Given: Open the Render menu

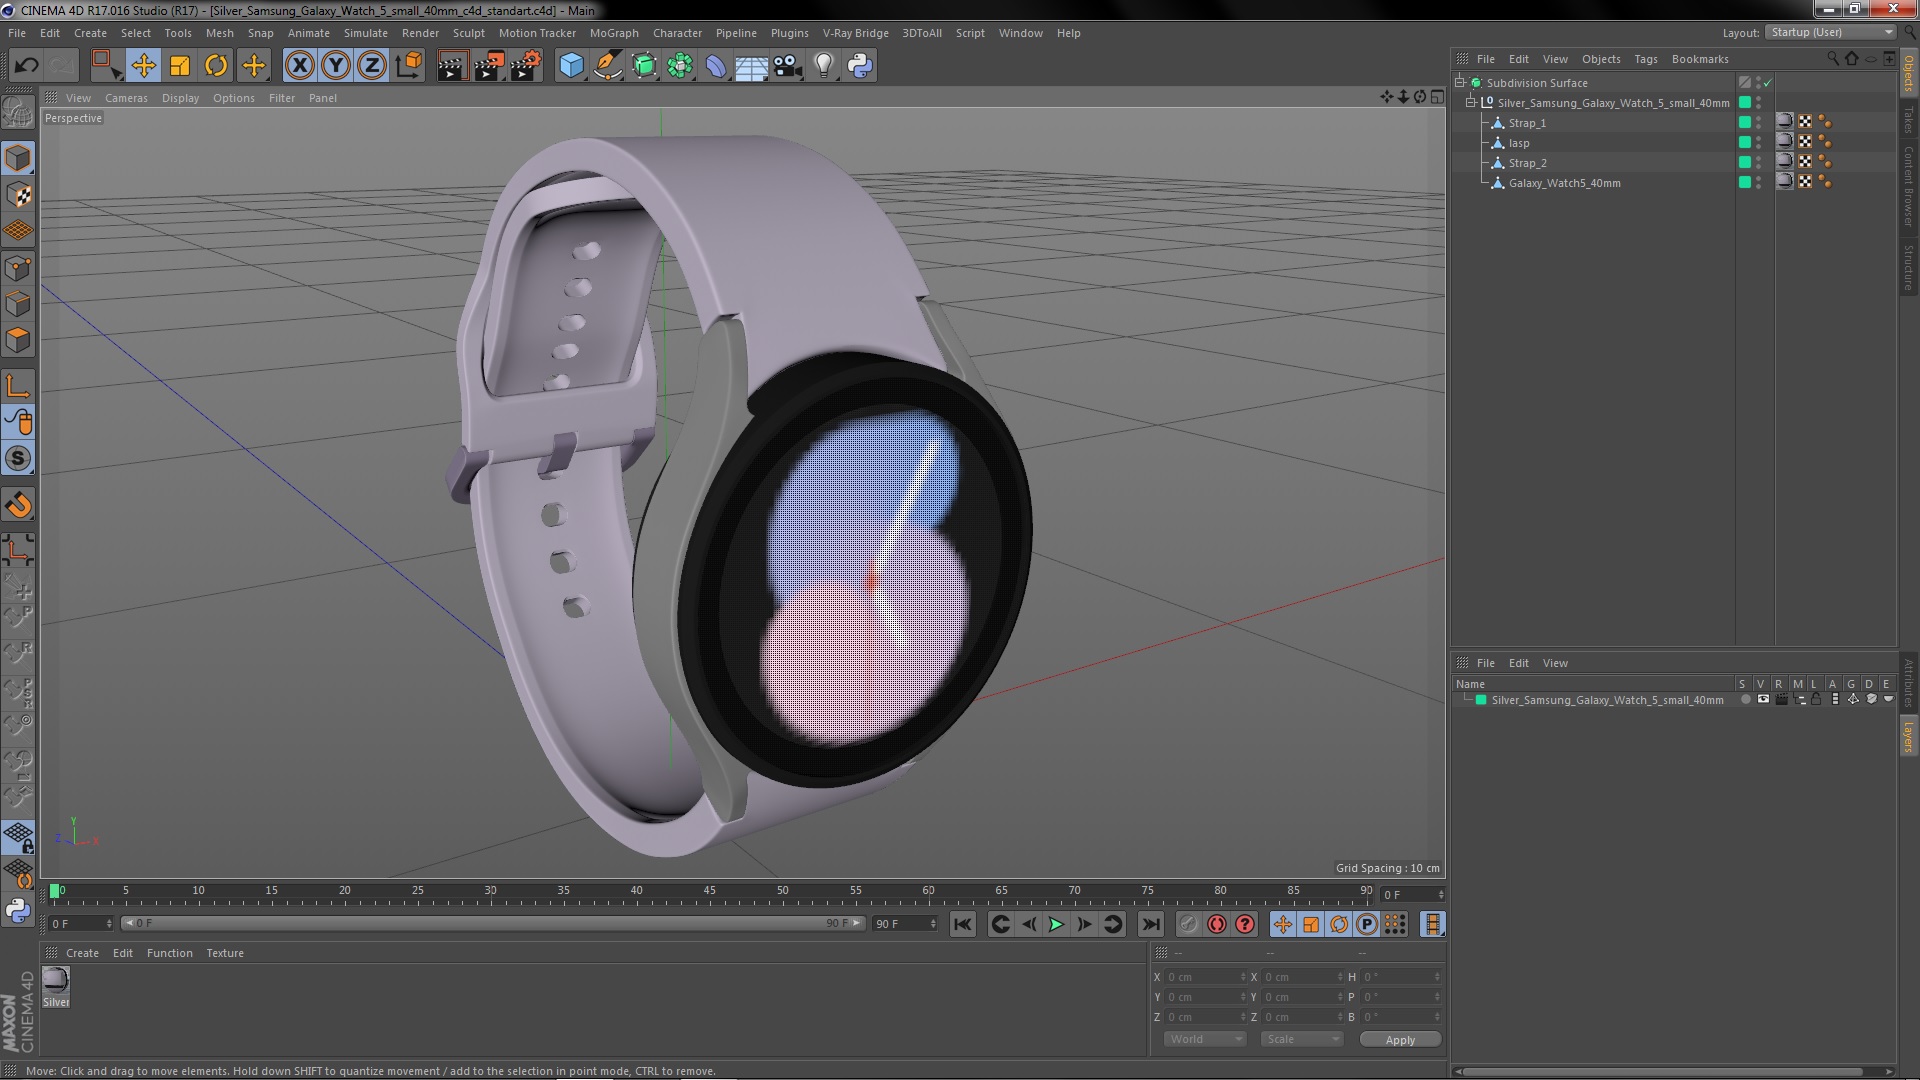Looking at the screenshot, I should point(420,33).
